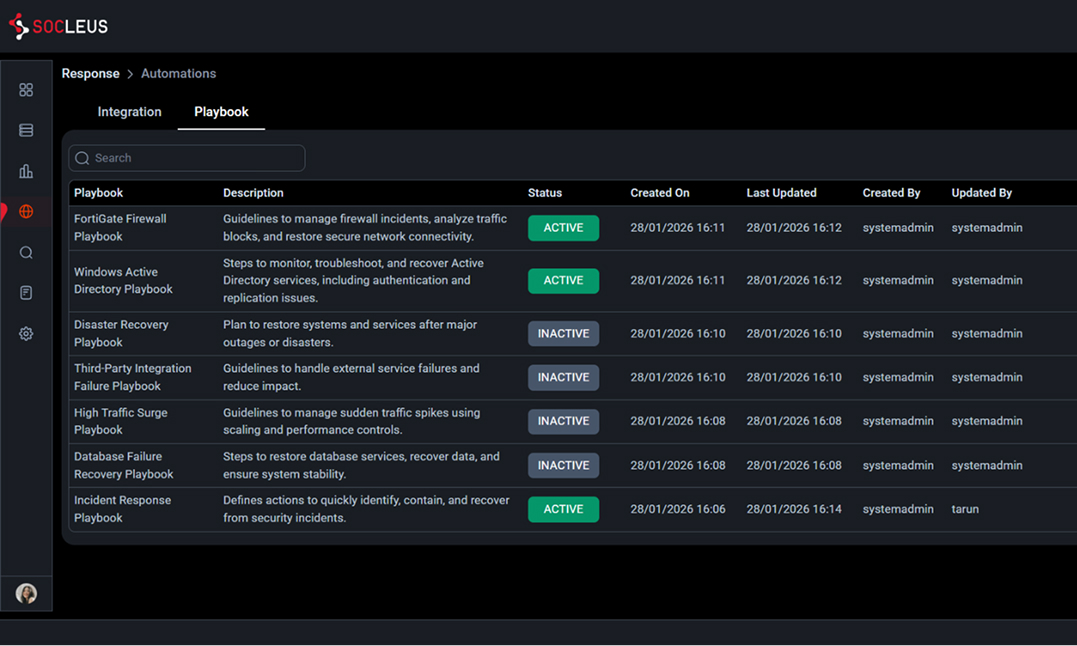Viewport: 1077px width, 646px height.
Task: Open the Database Failure Recovery Playbook entry
Action: click(123, 465)
